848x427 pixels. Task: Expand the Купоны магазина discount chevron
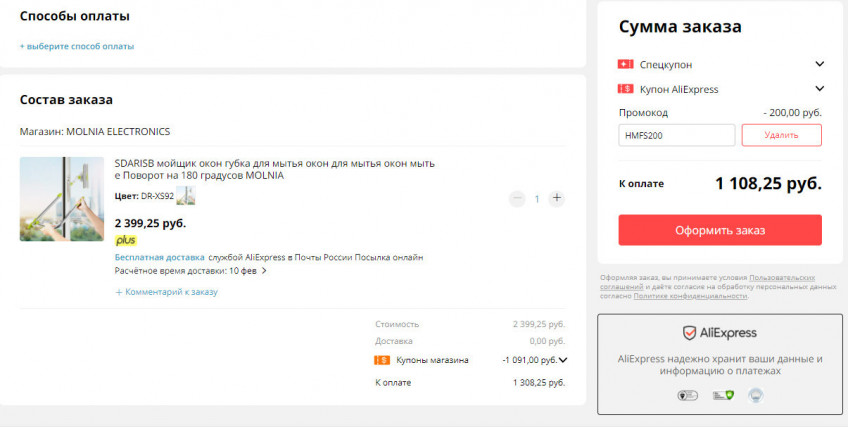563,360
